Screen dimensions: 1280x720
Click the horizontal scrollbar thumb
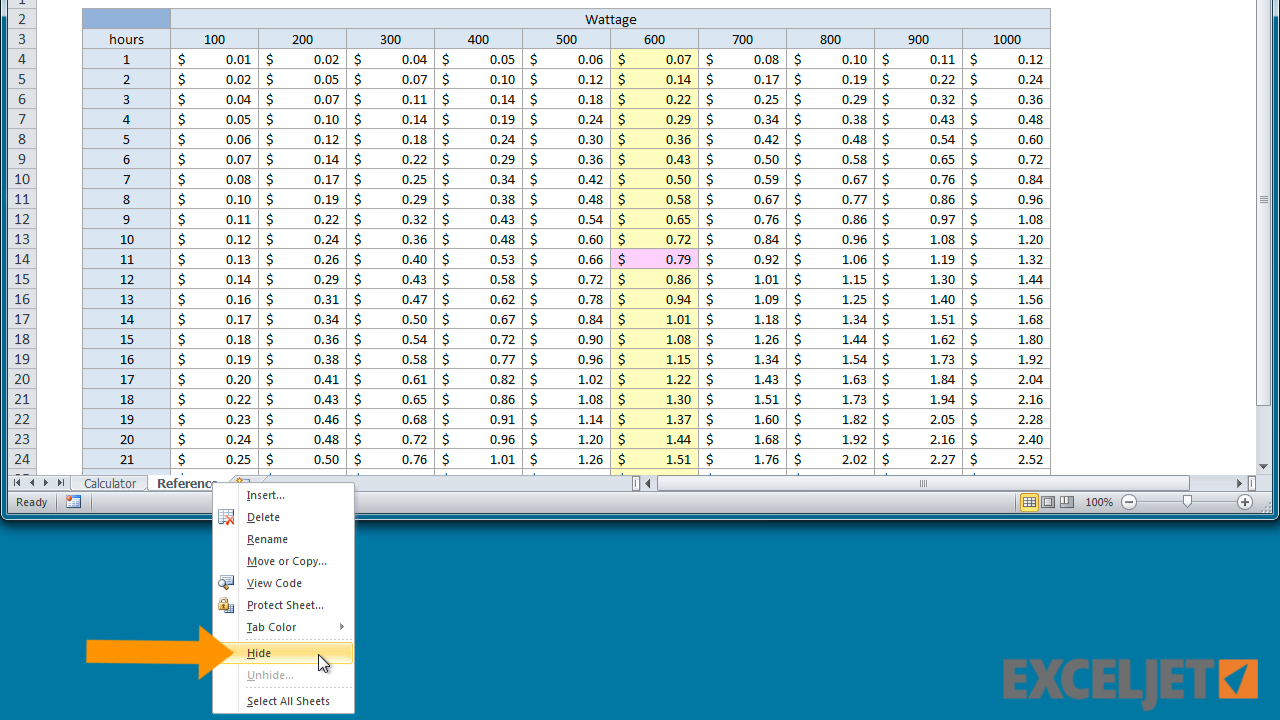pos(923,483)
